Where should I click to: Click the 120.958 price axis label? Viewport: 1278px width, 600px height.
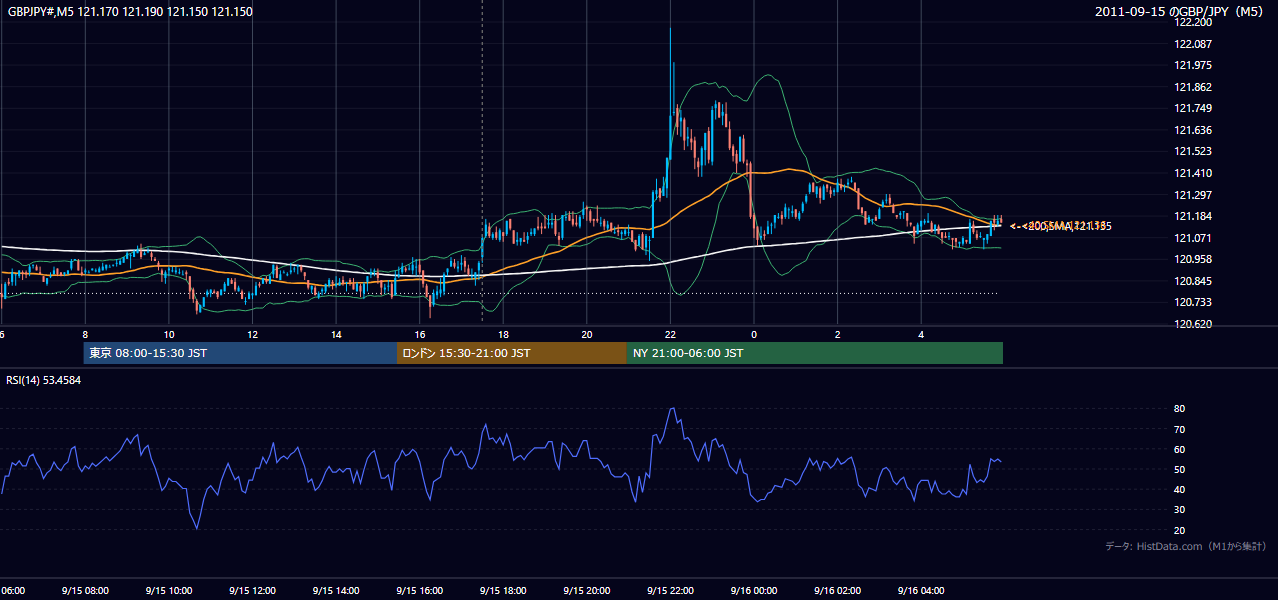pyautogui.click(x=1191, y=259)
